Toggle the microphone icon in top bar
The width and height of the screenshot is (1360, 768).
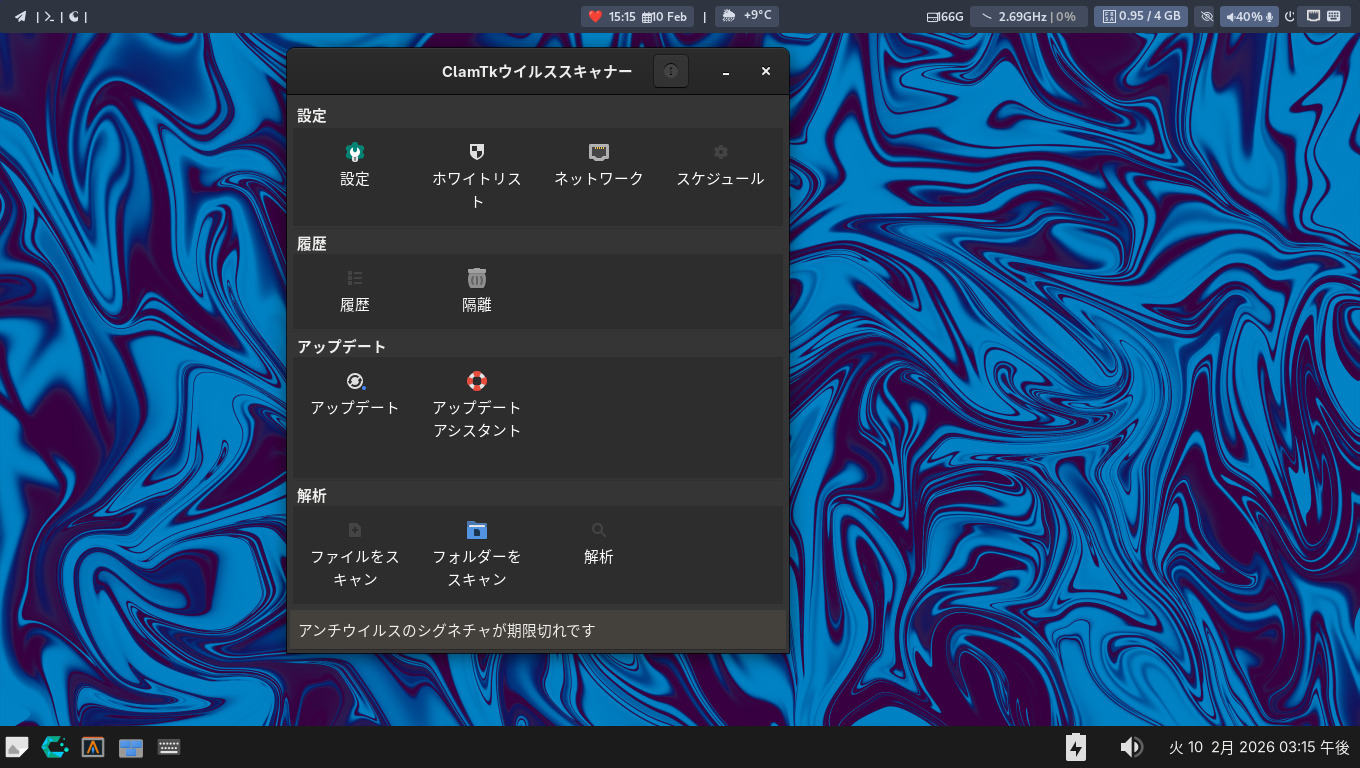point(1270,16)
